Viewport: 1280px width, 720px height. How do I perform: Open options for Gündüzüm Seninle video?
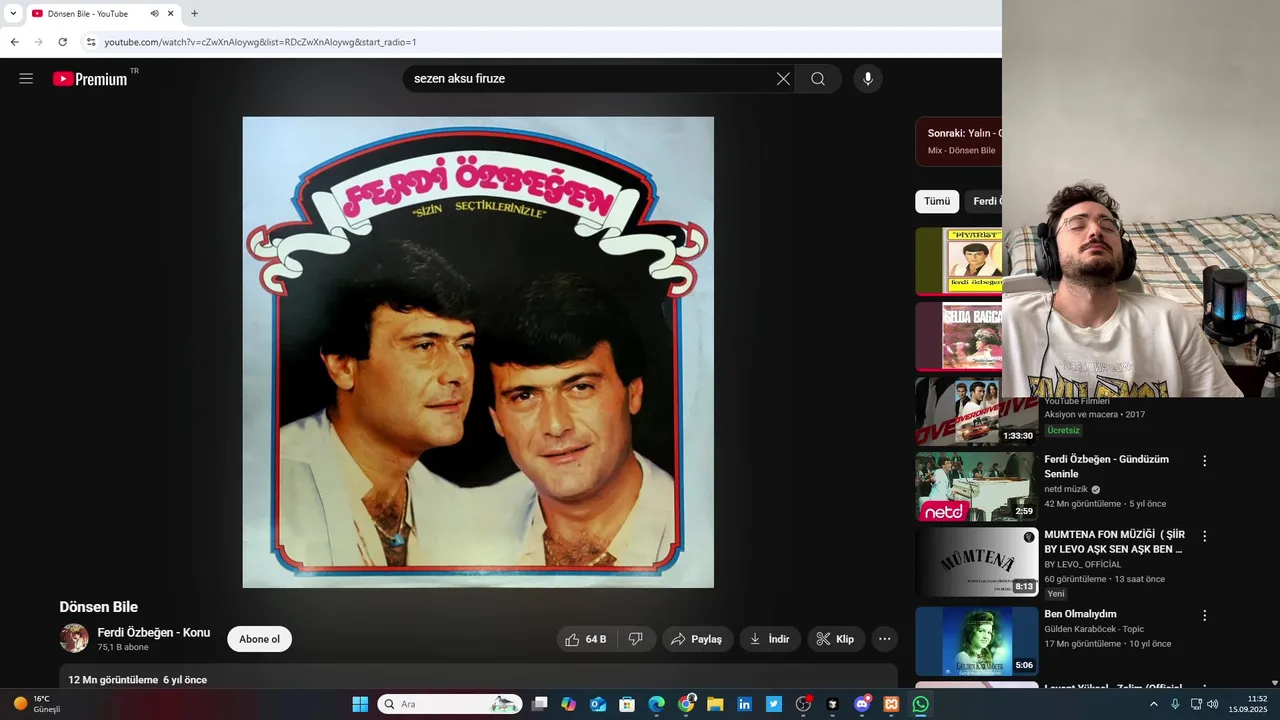click(1204, 461)
